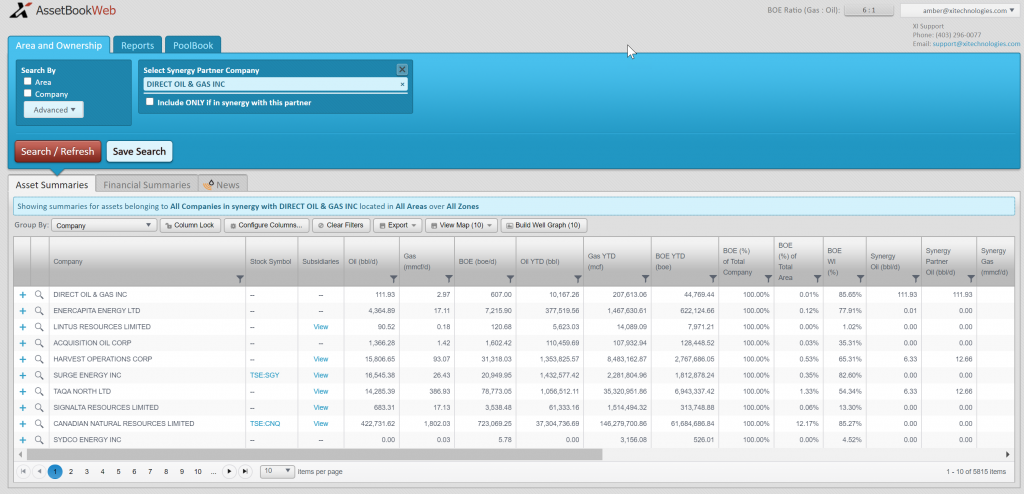Open the BOE YTD column filter icon
The height and width of the screenshot is (494, 1024).
click(x=713, y=279)
